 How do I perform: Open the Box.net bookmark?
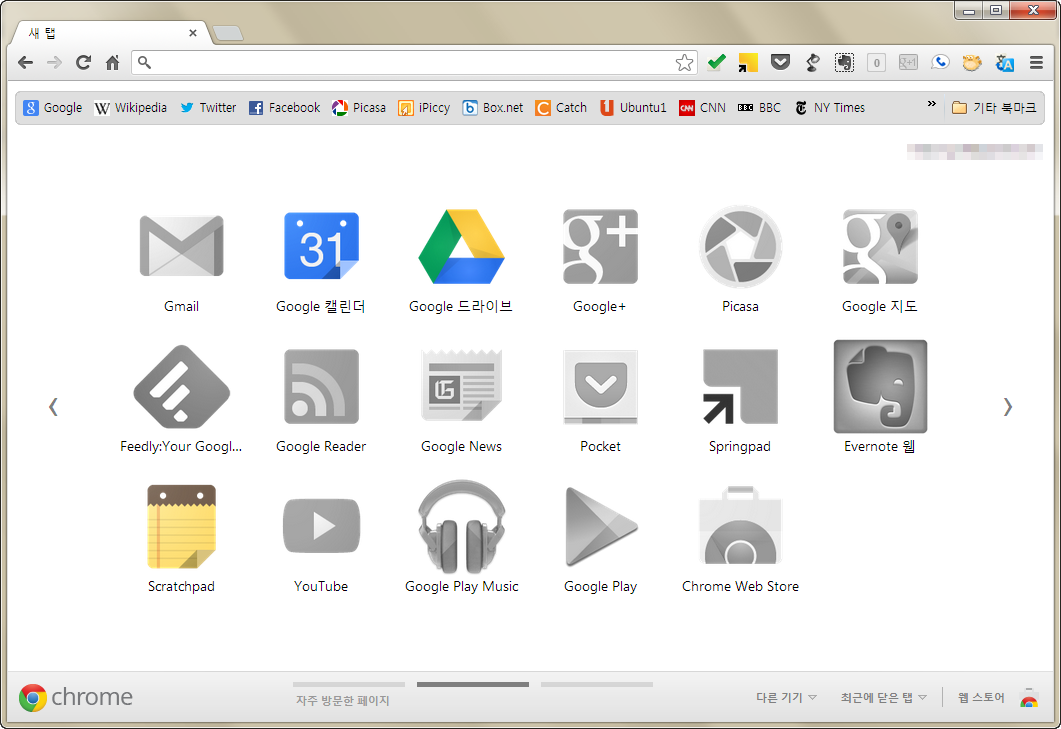[x=493, y=108]
